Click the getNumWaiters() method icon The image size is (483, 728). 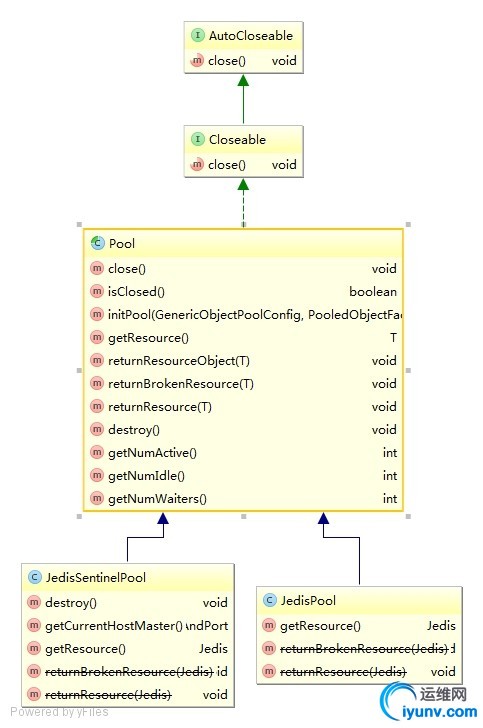(x=97, y=499)
